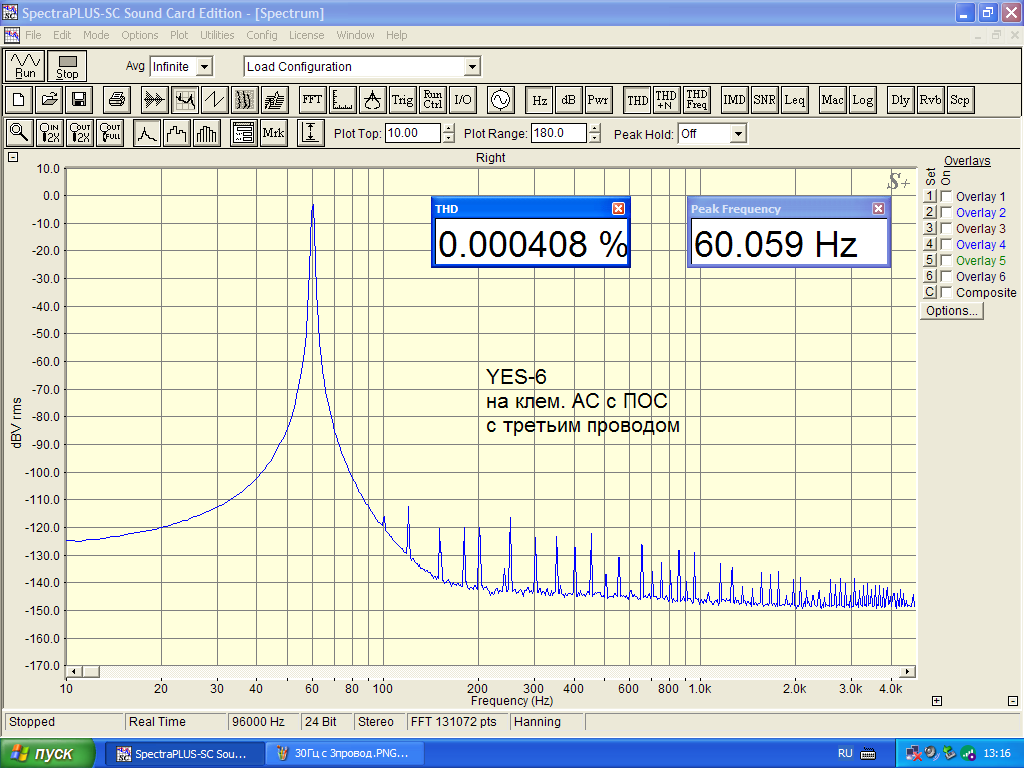
Task: Toggle the THD+N utility button
Action: coord(666,100)
